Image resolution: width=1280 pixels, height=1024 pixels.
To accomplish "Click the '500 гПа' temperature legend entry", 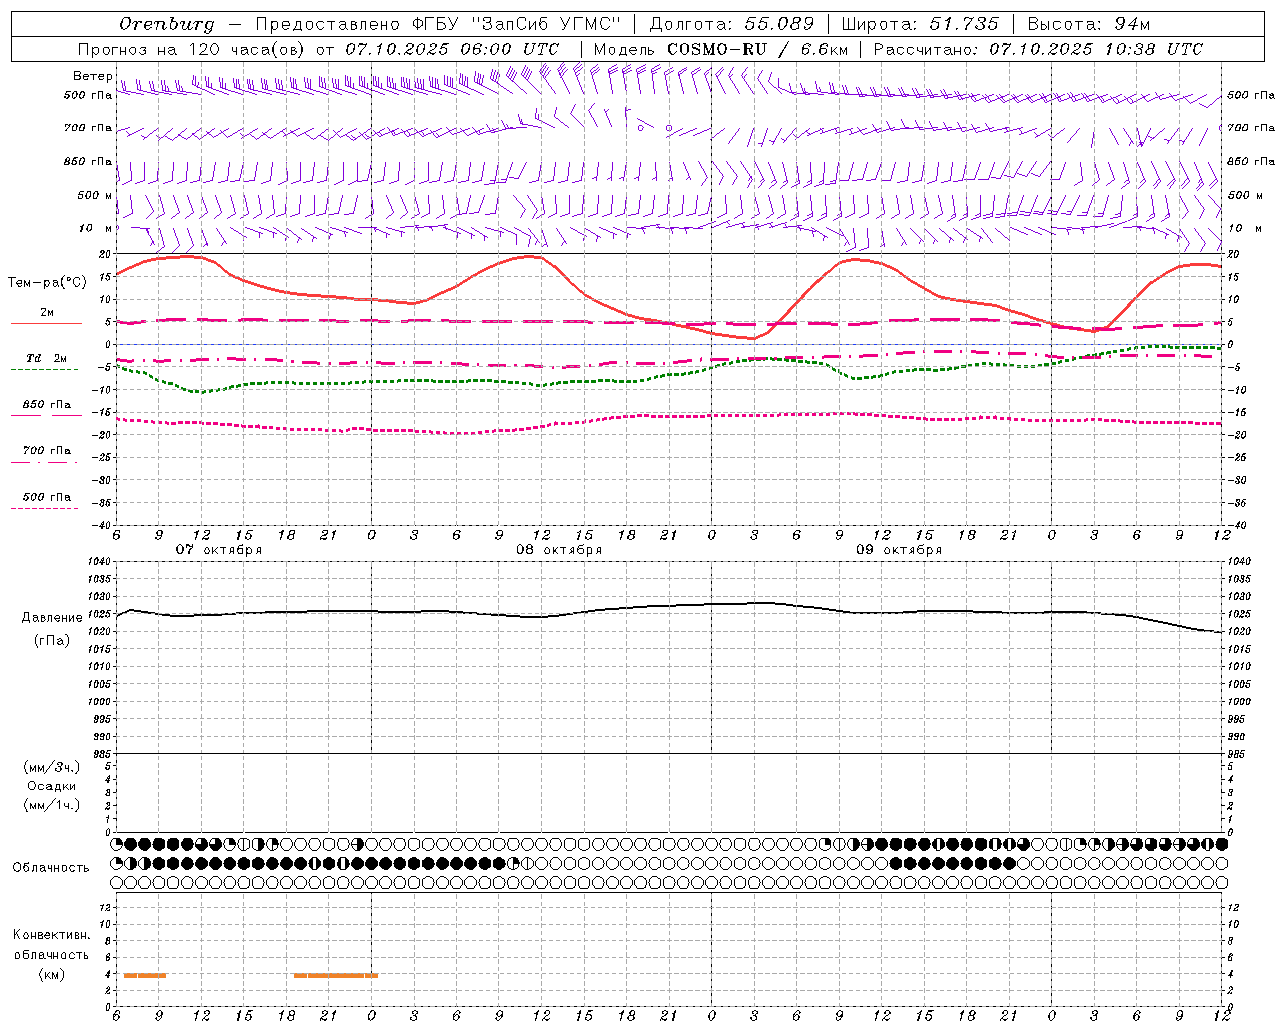I will click(x=47, y=497).
